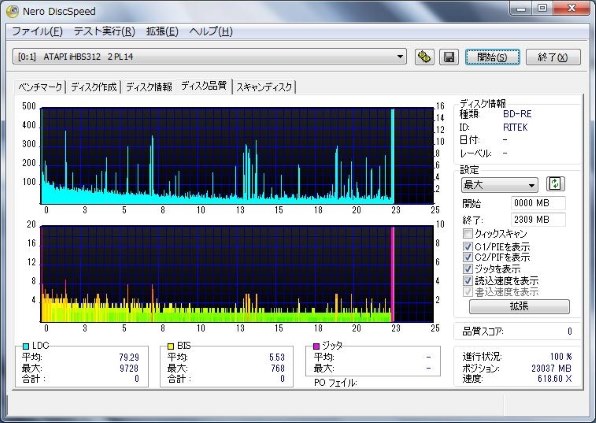The image size is (596, 423).
Task: Click the progress value 100 %
Action: click(561, 357)
